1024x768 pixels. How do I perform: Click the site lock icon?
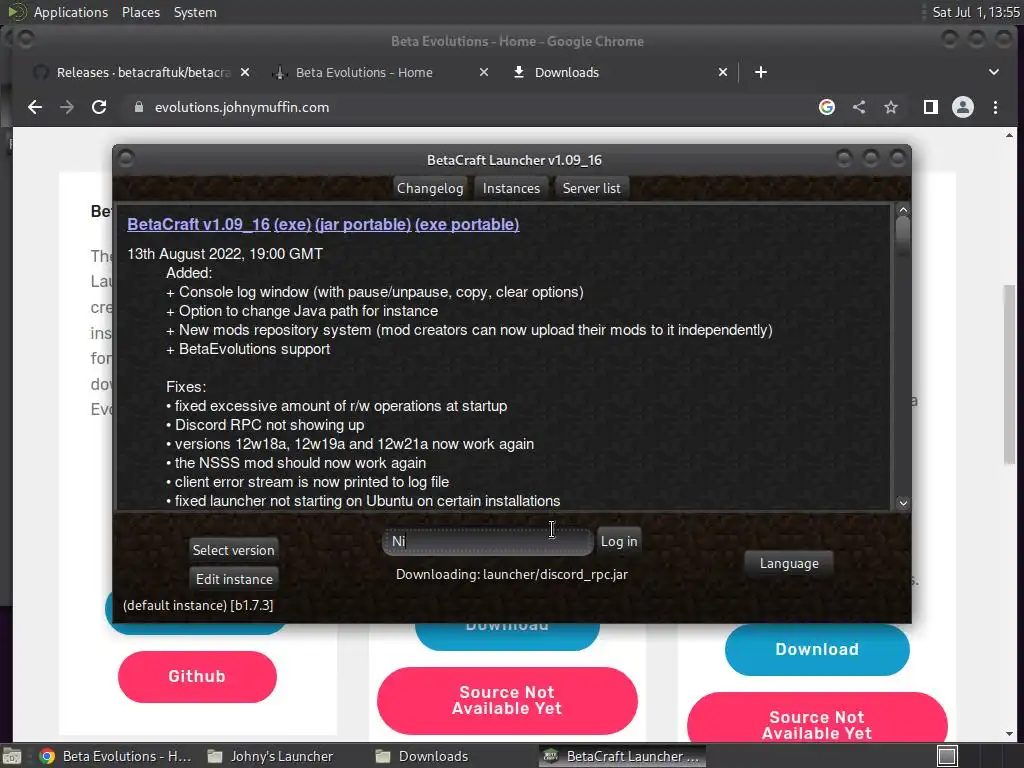[x=138, y=107]
